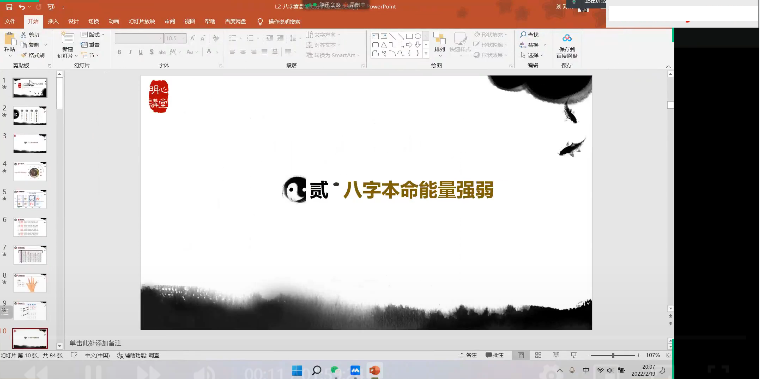
Task: Click the Format Painter brush icon
Action: tap(23, 55)
